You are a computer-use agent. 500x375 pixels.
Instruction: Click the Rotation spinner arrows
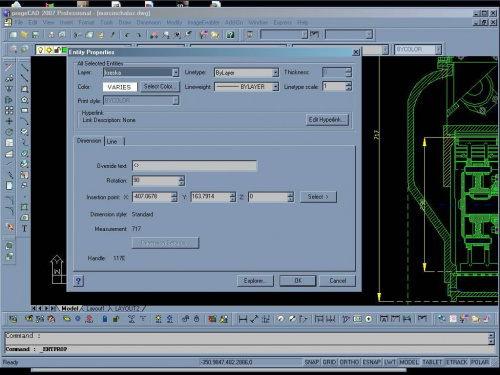[181, 181]
